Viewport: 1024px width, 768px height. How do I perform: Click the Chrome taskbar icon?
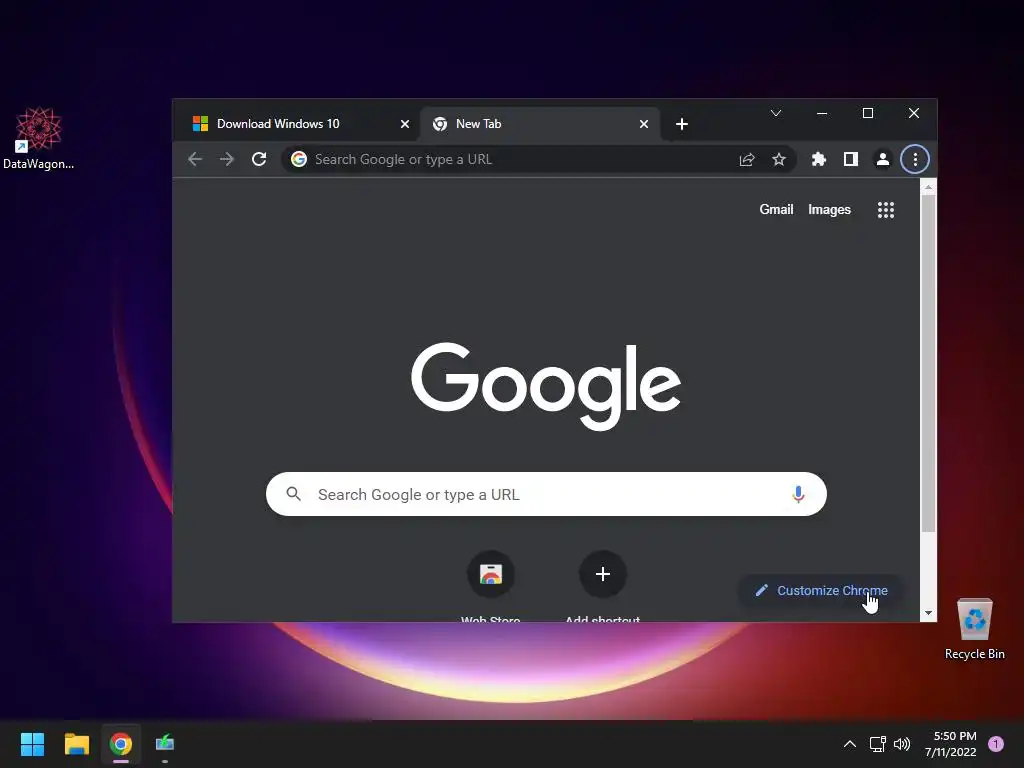(x=121, y=744)
